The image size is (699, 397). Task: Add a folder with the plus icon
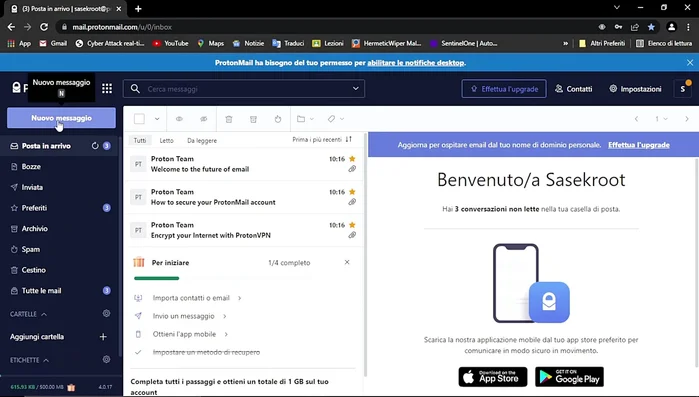pyautogui.click(x=103, y=337)
